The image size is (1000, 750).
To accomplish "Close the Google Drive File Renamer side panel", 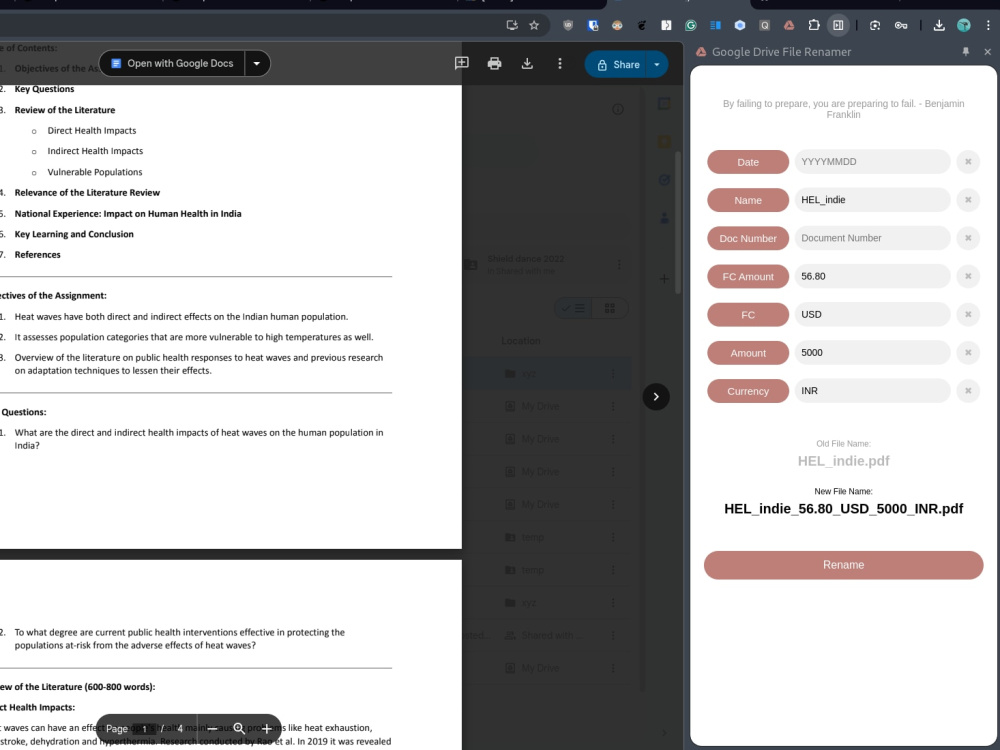I will click(x=987, y=52).
